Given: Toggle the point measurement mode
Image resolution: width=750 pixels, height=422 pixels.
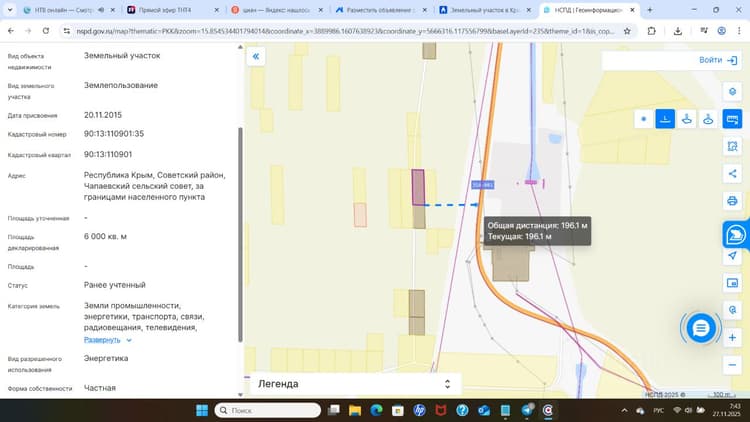Looking at the screenshot, I should pos(643,119).
